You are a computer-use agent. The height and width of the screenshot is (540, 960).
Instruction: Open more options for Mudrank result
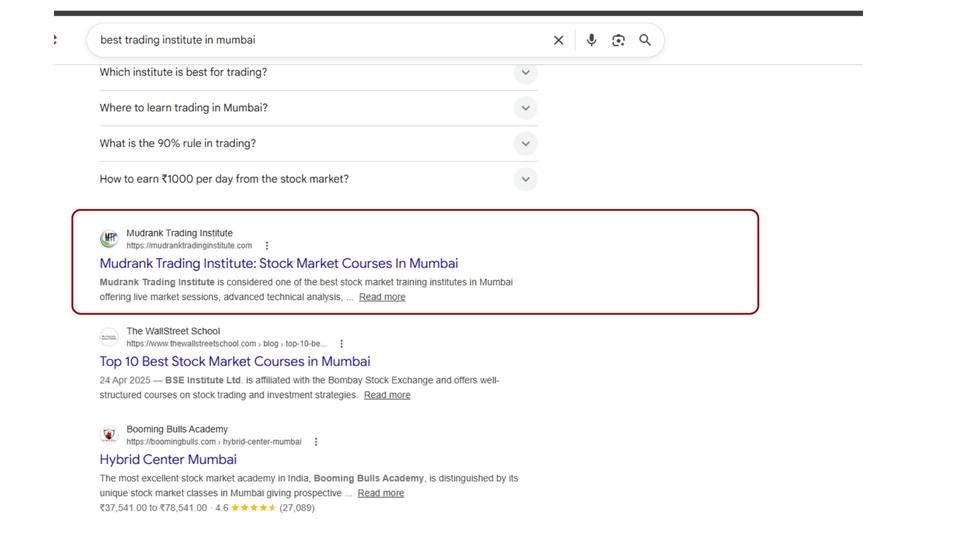coord(266,246)
